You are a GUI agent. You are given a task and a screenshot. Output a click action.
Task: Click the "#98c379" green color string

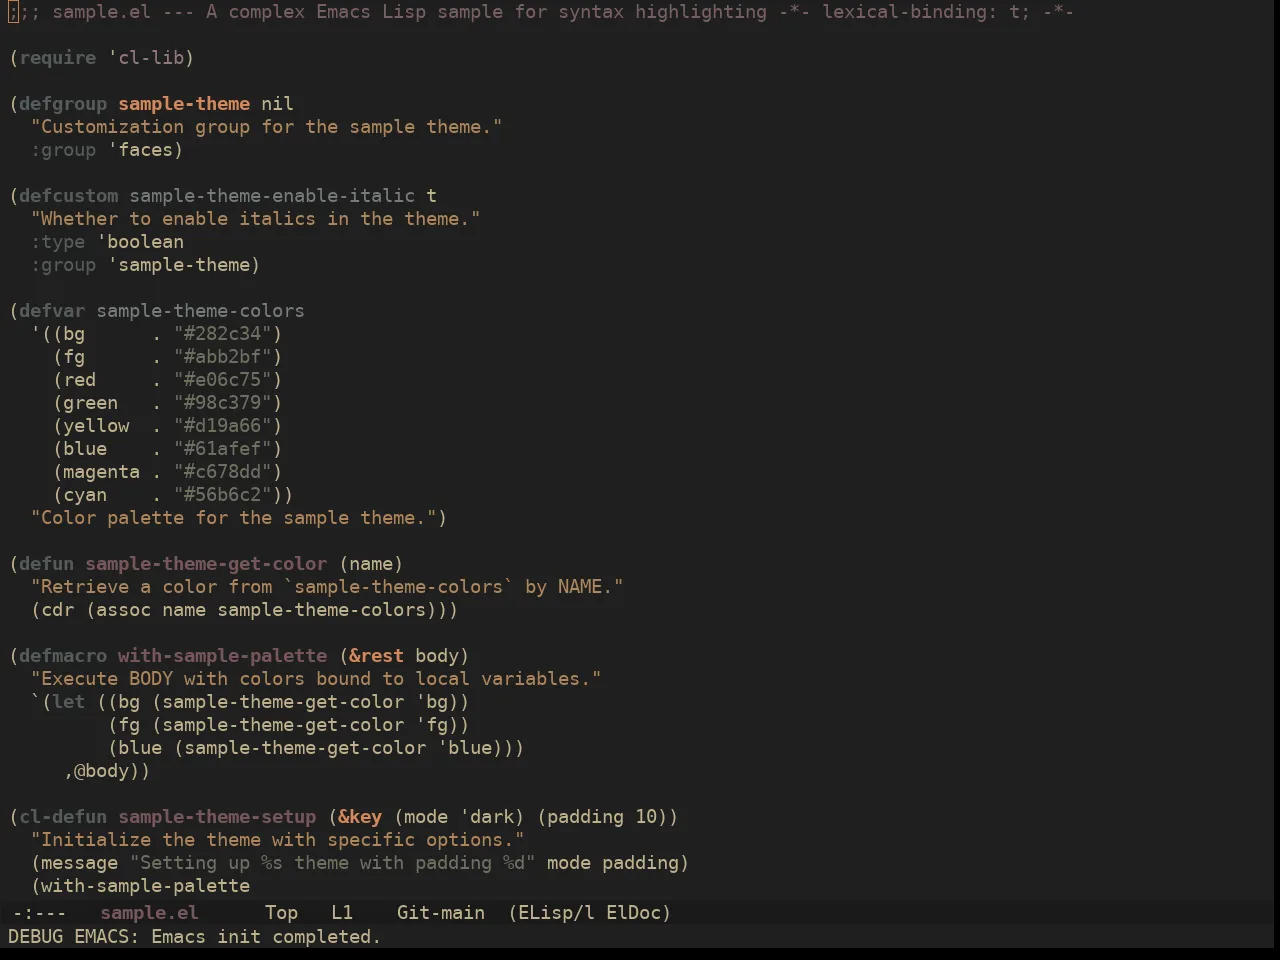[x=223, y=403]
